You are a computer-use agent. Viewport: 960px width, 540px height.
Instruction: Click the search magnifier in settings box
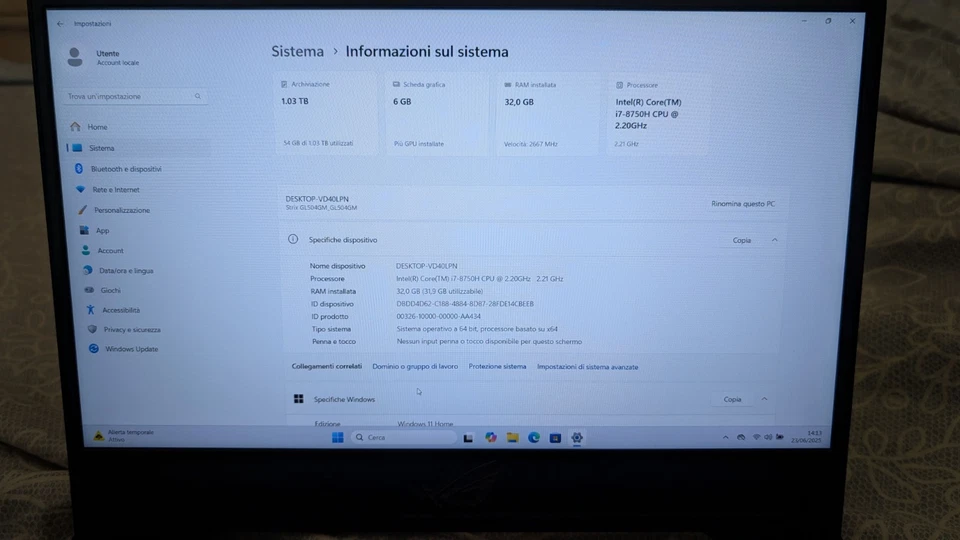tap(198, 96)
